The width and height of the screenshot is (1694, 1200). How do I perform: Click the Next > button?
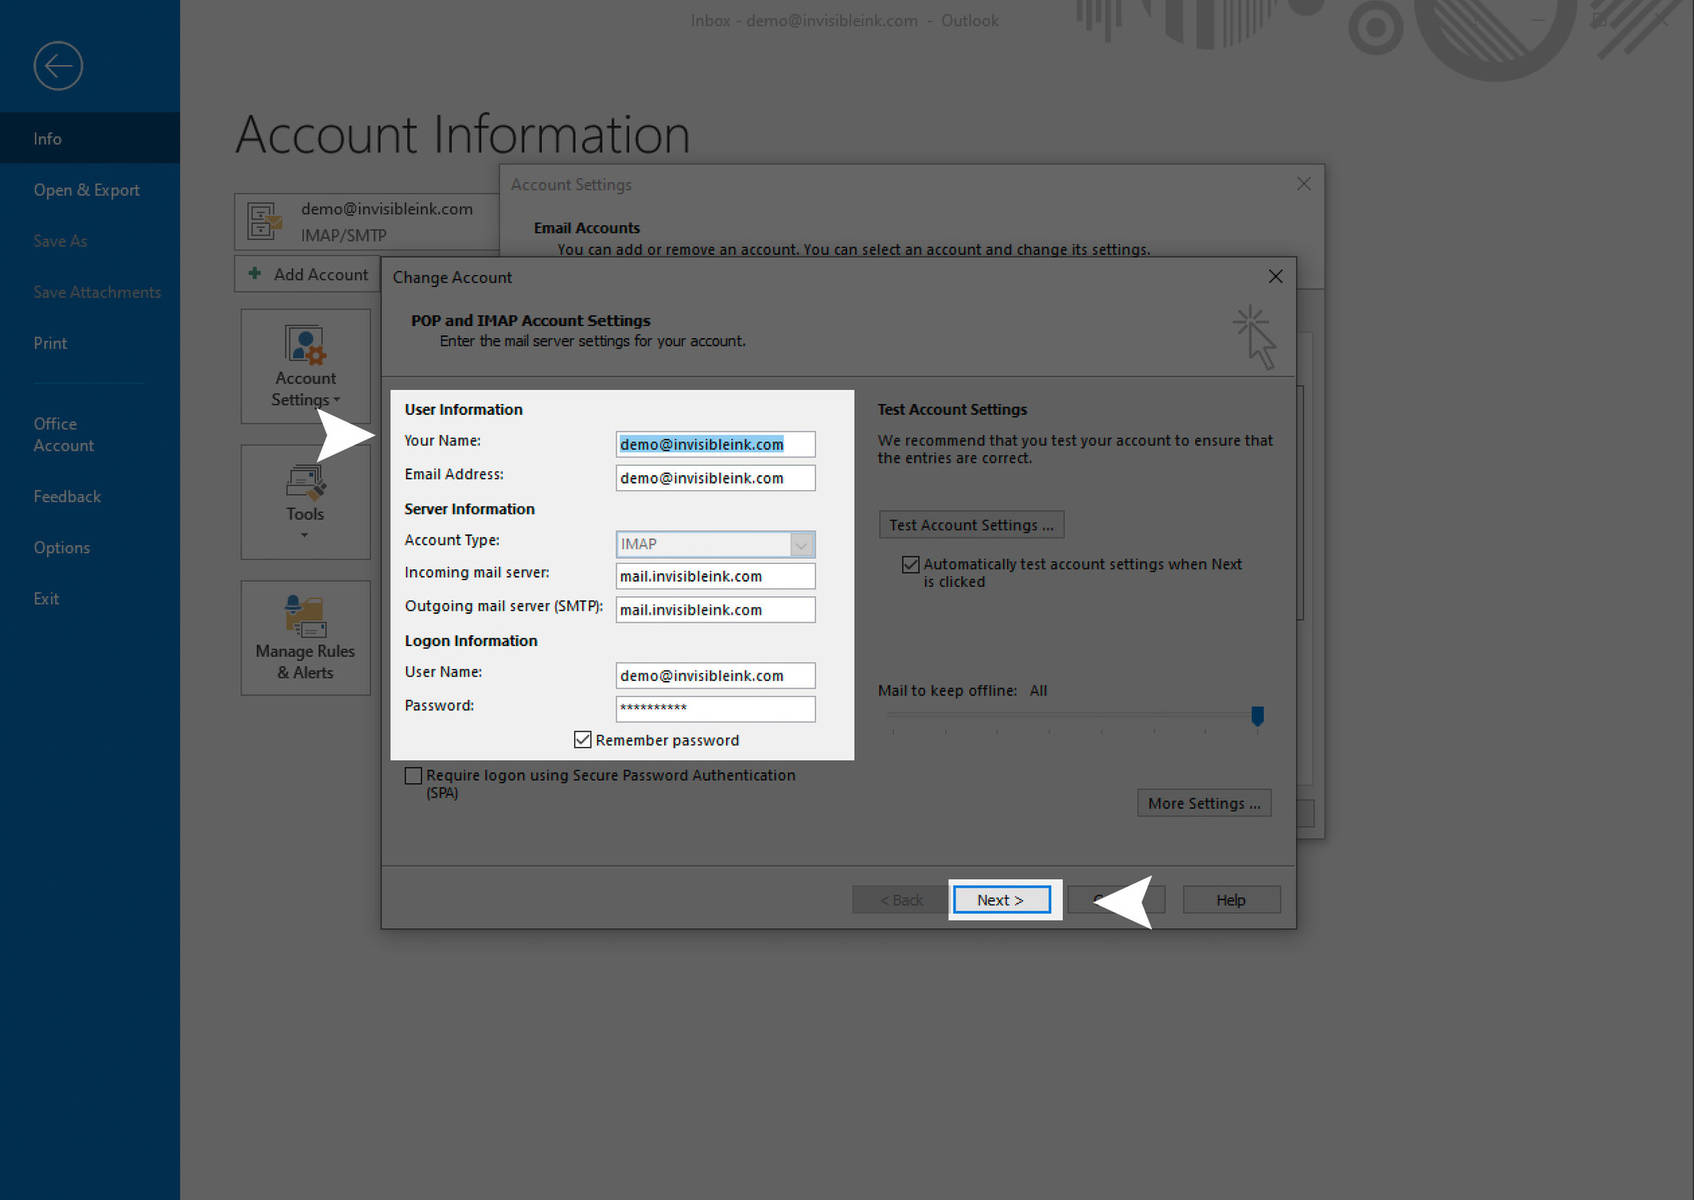coord(1001,900)
